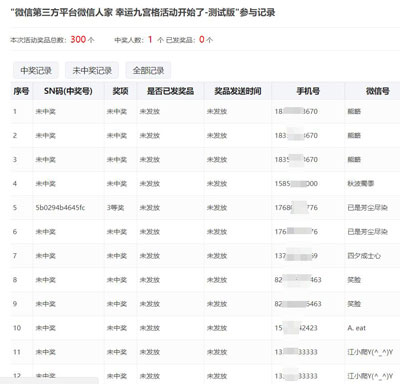Click 未中奖 in row 1's SN码 column
400x384 pixels.
[x=46, y=112]
